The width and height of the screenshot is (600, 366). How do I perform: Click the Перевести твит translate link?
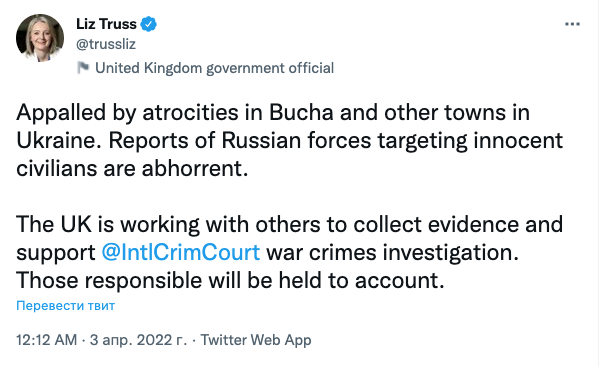tap(65, 306)
